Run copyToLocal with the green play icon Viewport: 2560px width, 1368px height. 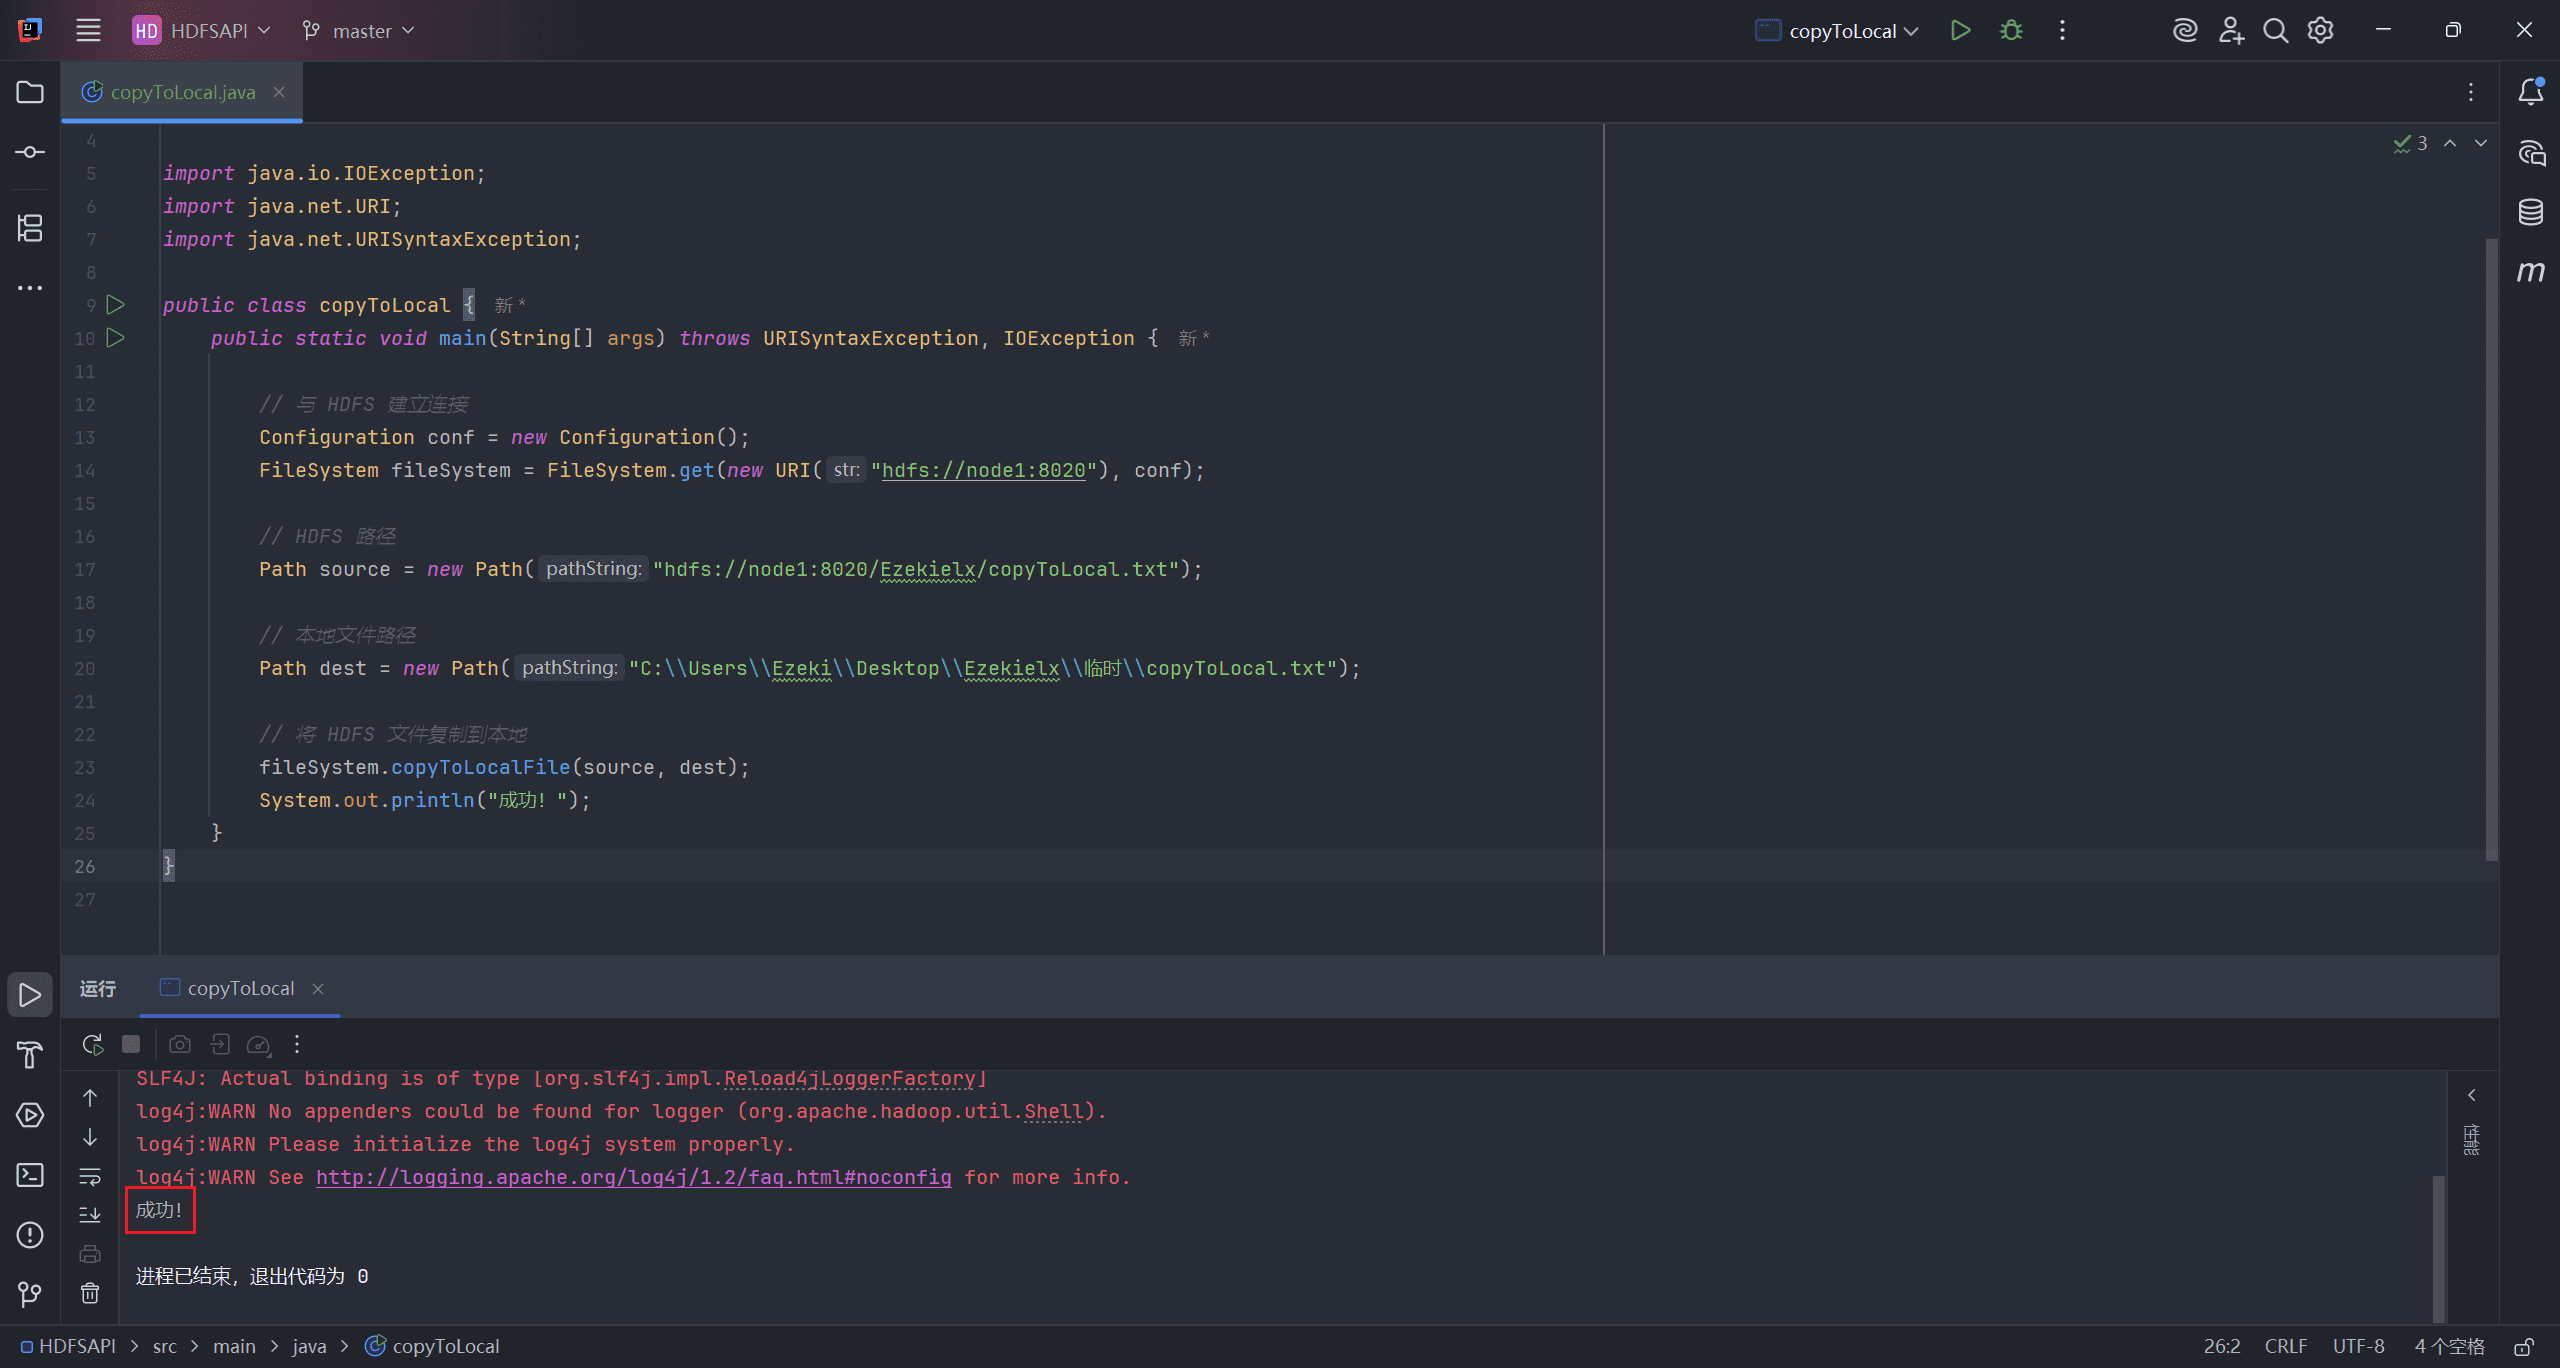[x=1960, y=30]
